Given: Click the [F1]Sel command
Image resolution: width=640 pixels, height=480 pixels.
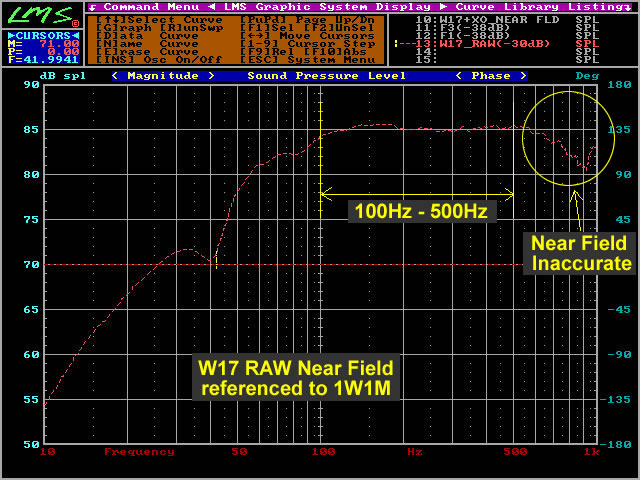Looking at the screenshot, I should [267, 28].
